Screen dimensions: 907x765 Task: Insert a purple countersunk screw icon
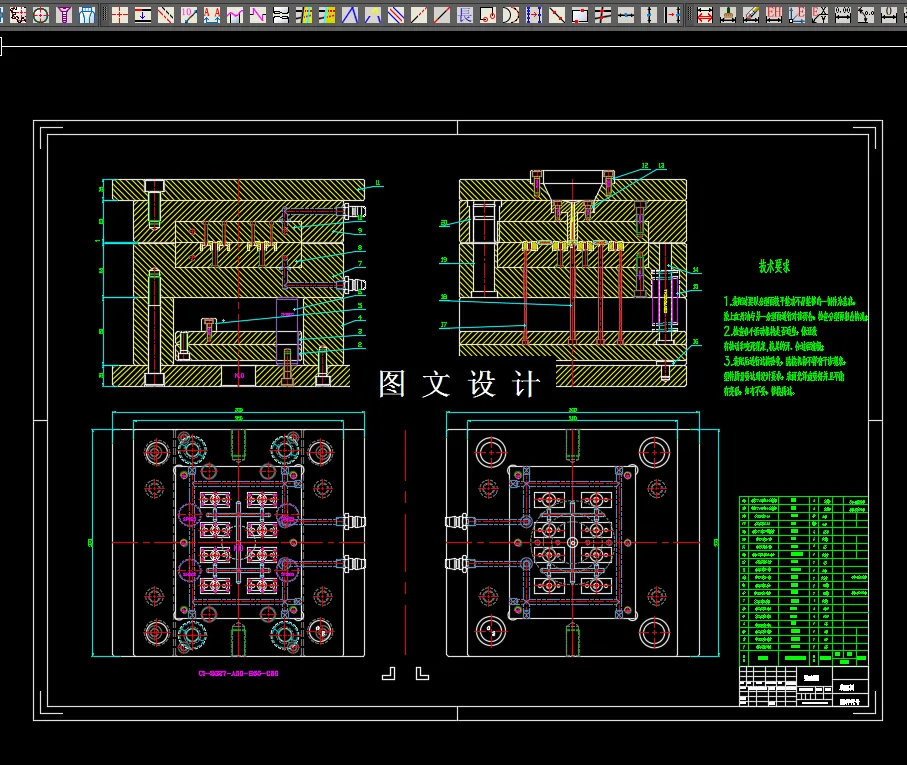(x=64, y=14)
